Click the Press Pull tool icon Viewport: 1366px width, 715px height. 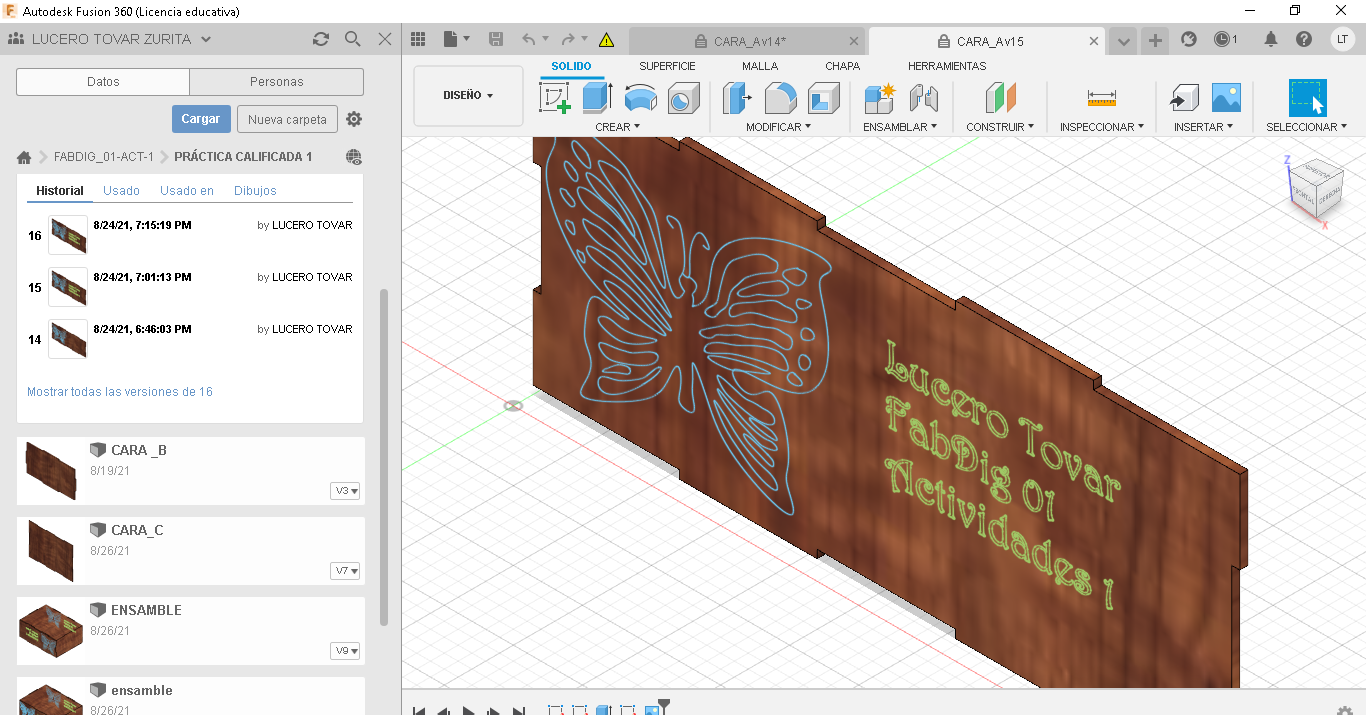738,98
